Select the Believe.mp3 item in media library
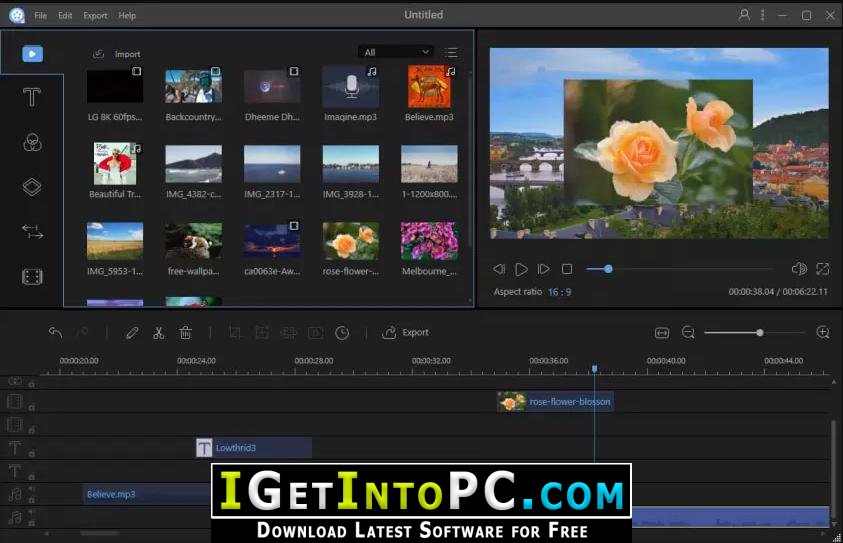The width and height of the screenshot is (843, 543). [x=429, y=87]
